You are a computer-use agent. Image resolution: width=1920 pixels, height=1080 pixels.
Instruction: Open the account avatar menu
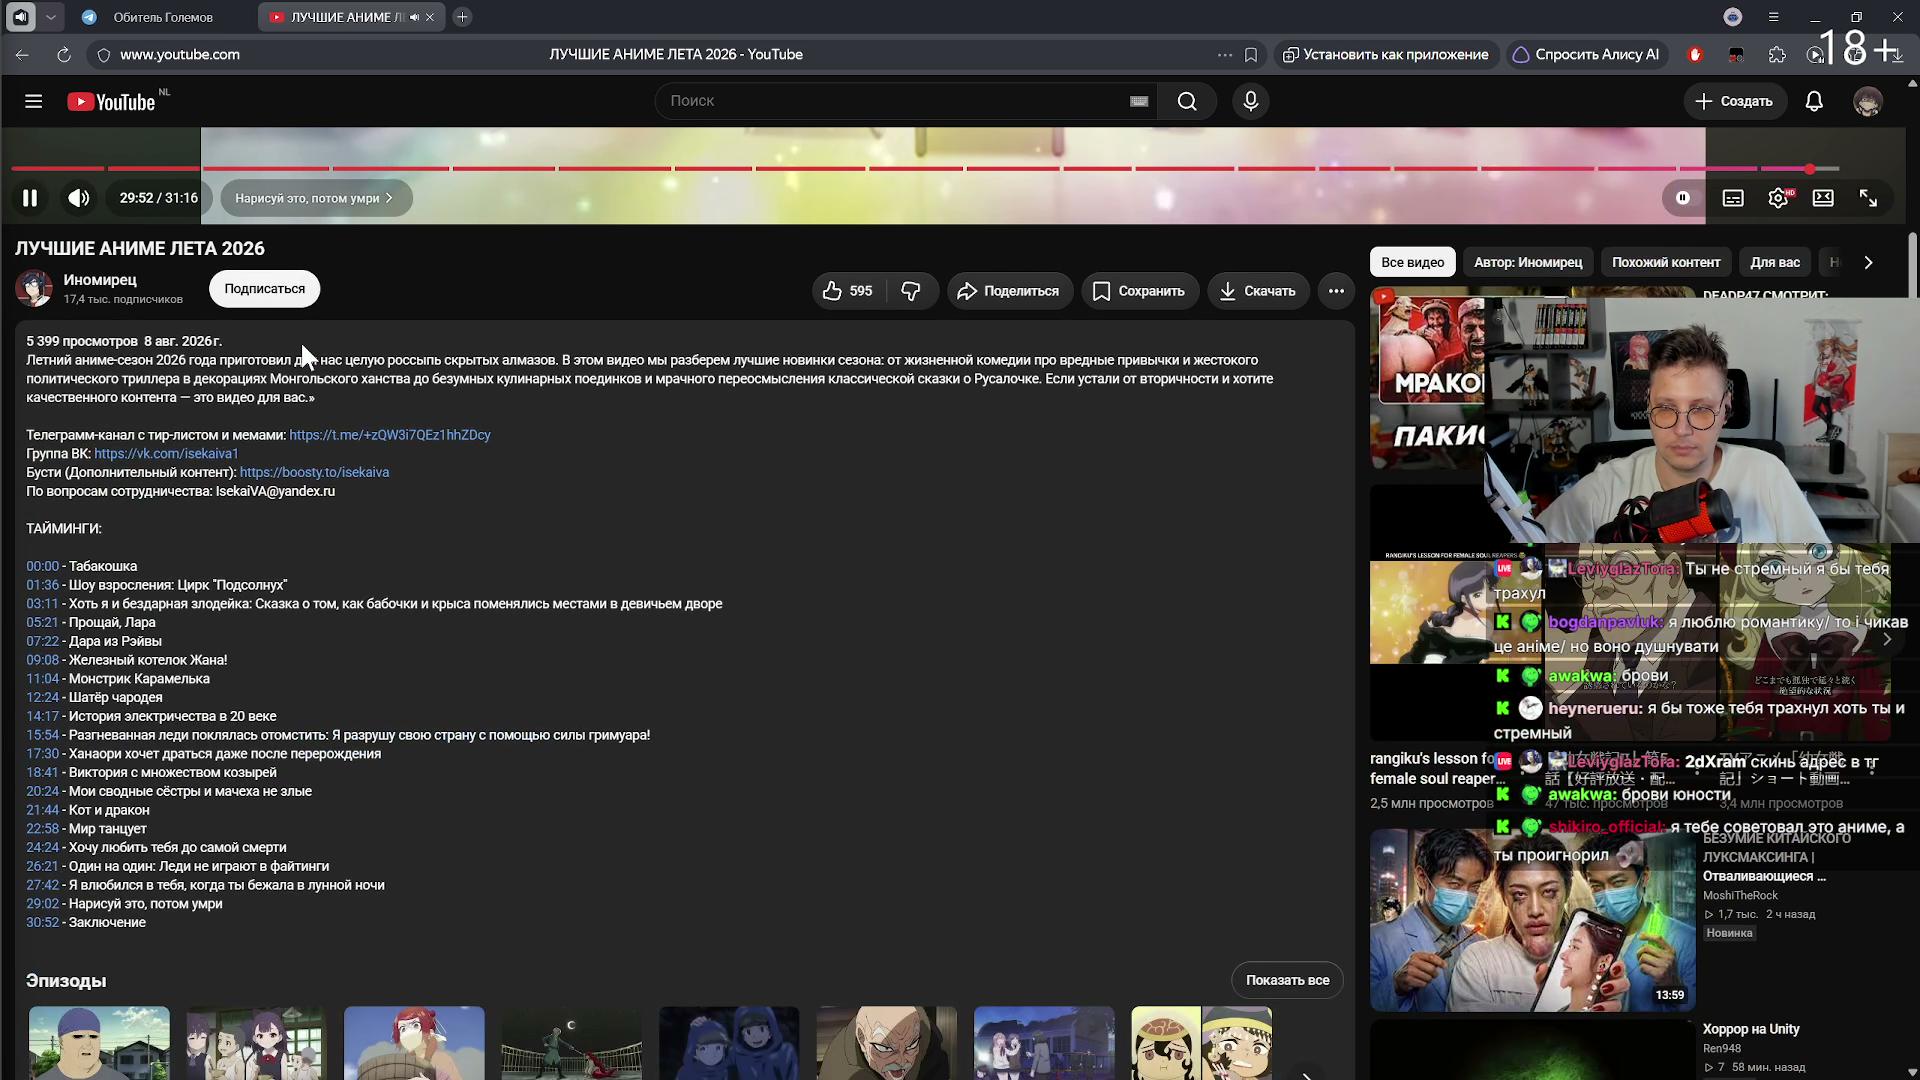1867,101
